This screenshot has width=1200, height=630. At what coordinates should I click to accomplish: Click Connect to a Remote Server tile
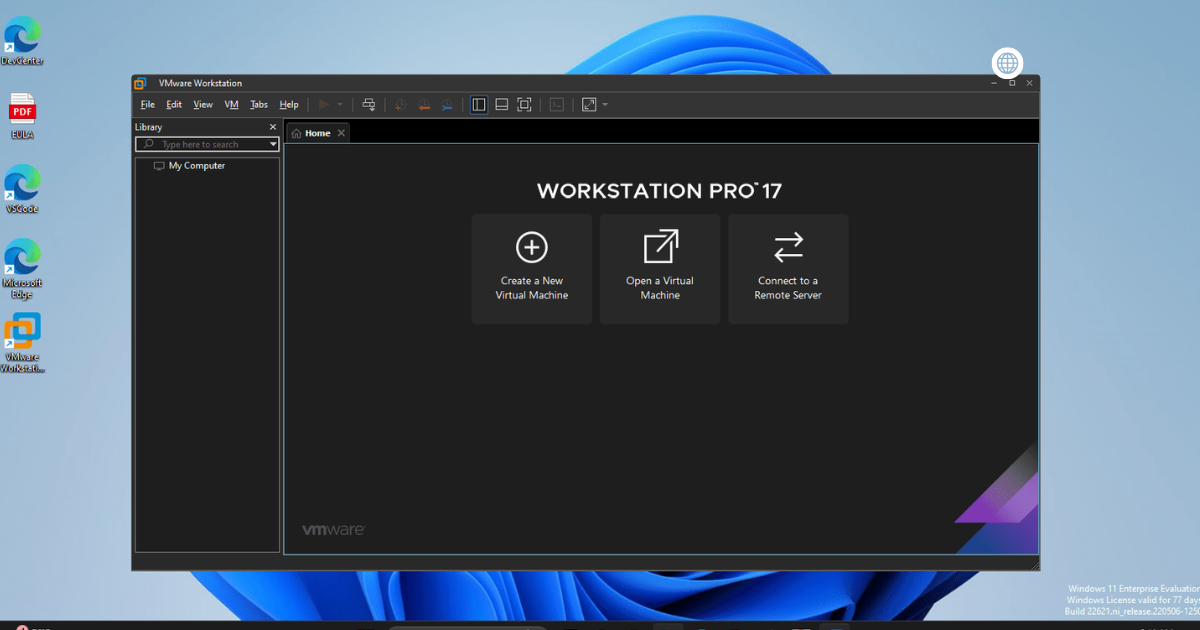(788, 269)
